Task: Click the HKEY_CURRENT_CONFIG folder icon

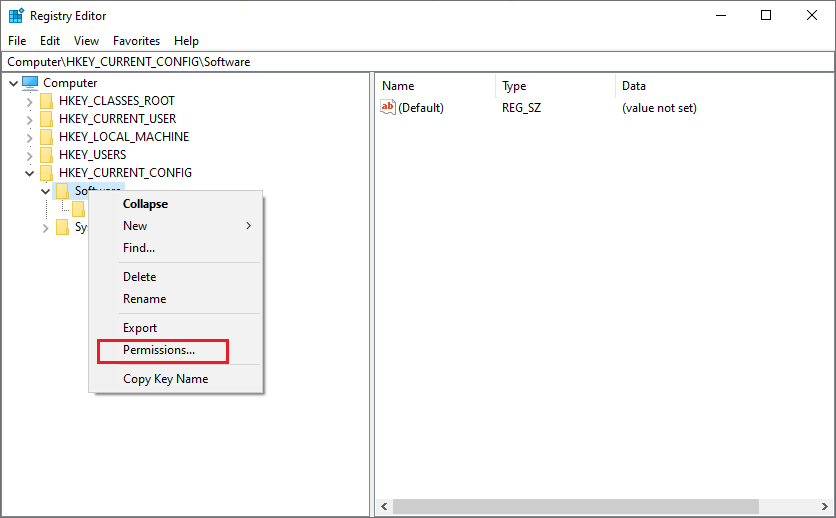Action: (46, 173)
